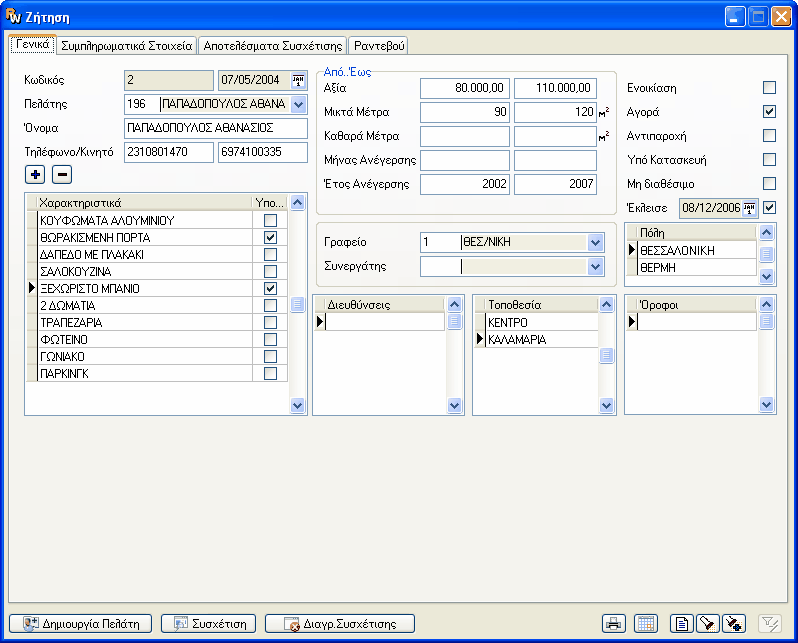Open the Πελάτης customer dropdown

pos(298,104)
